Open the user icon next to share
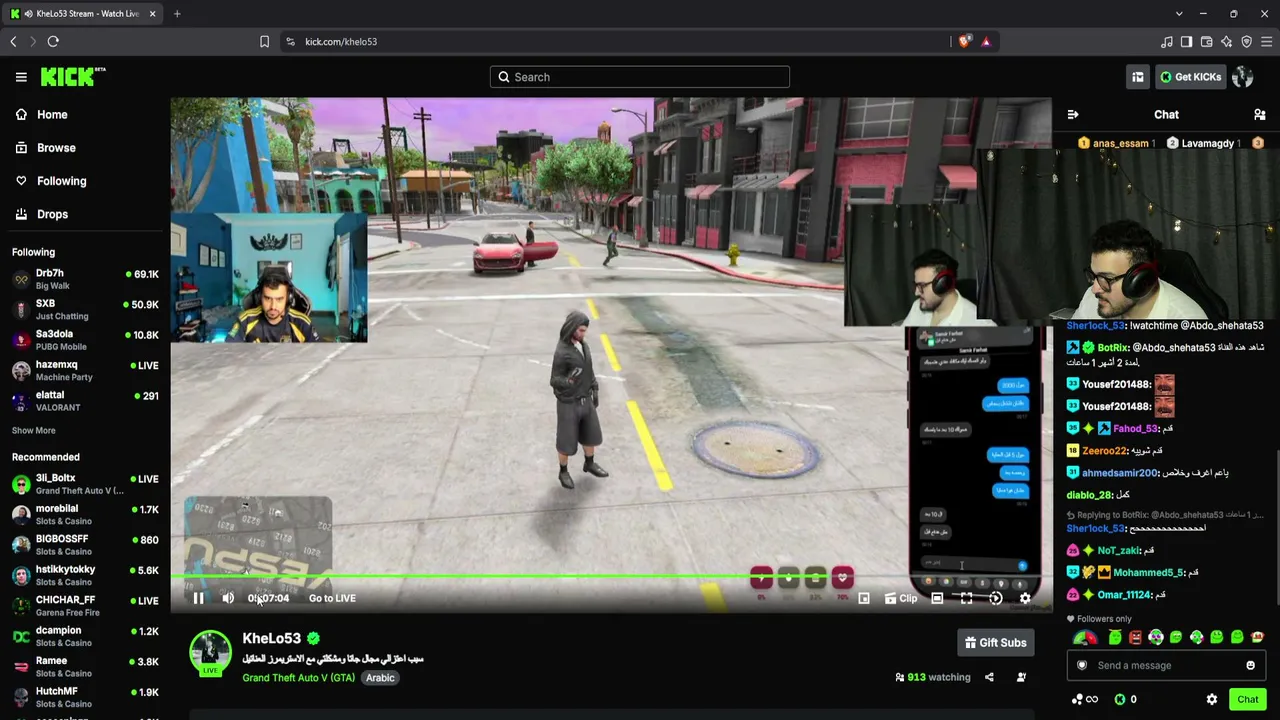1280x720 pixels. pos(1021,678)
